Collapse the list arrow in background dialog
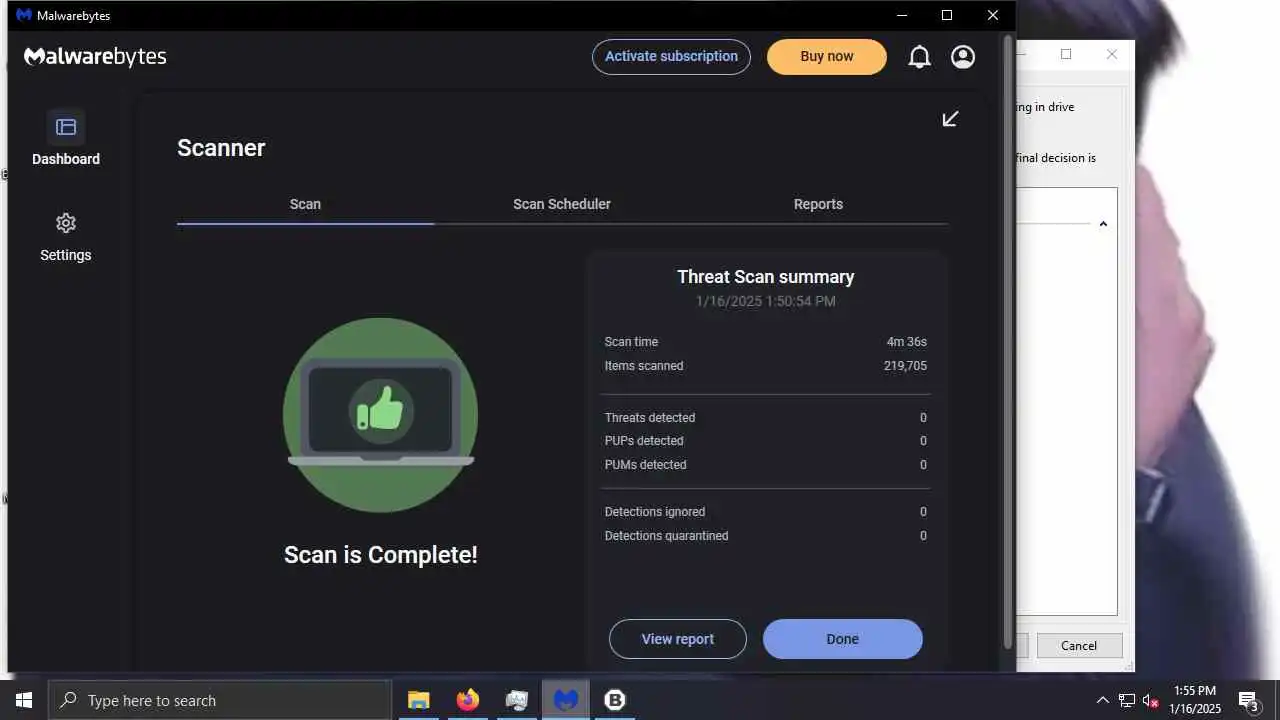Viewport: 1280px width, 720px height. pos(1103,224)
